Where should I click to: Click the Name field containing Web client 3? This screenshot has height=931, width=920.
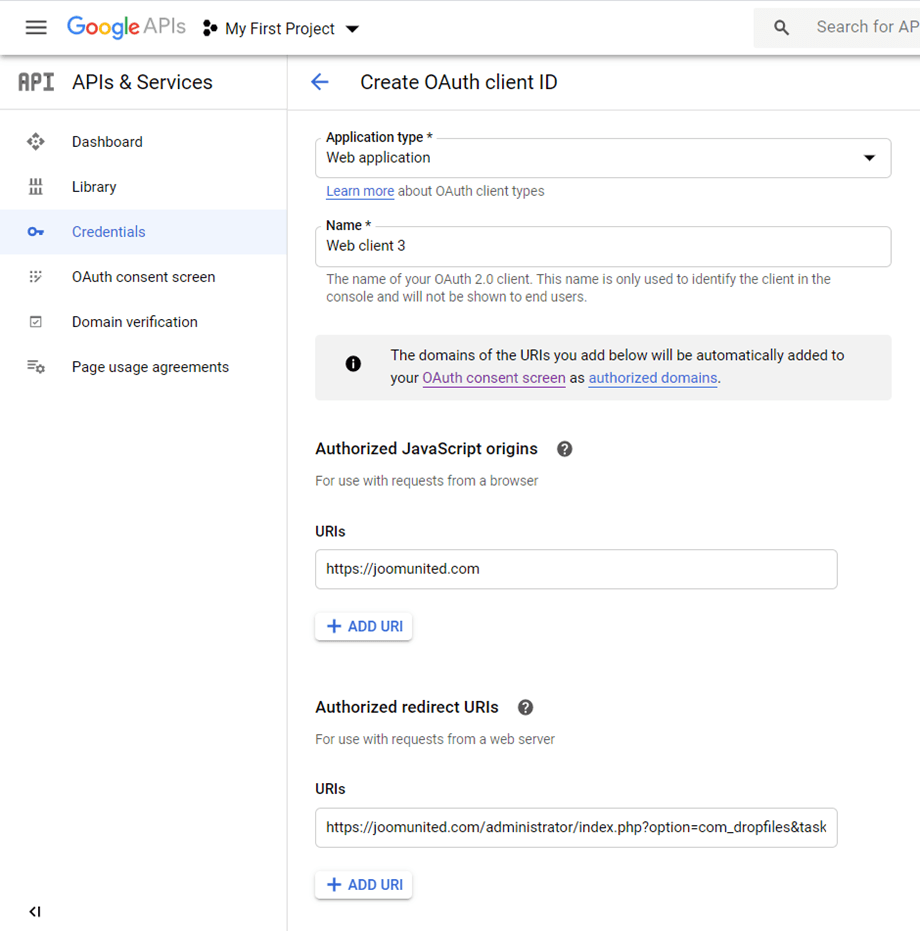(x=602, y=246)
